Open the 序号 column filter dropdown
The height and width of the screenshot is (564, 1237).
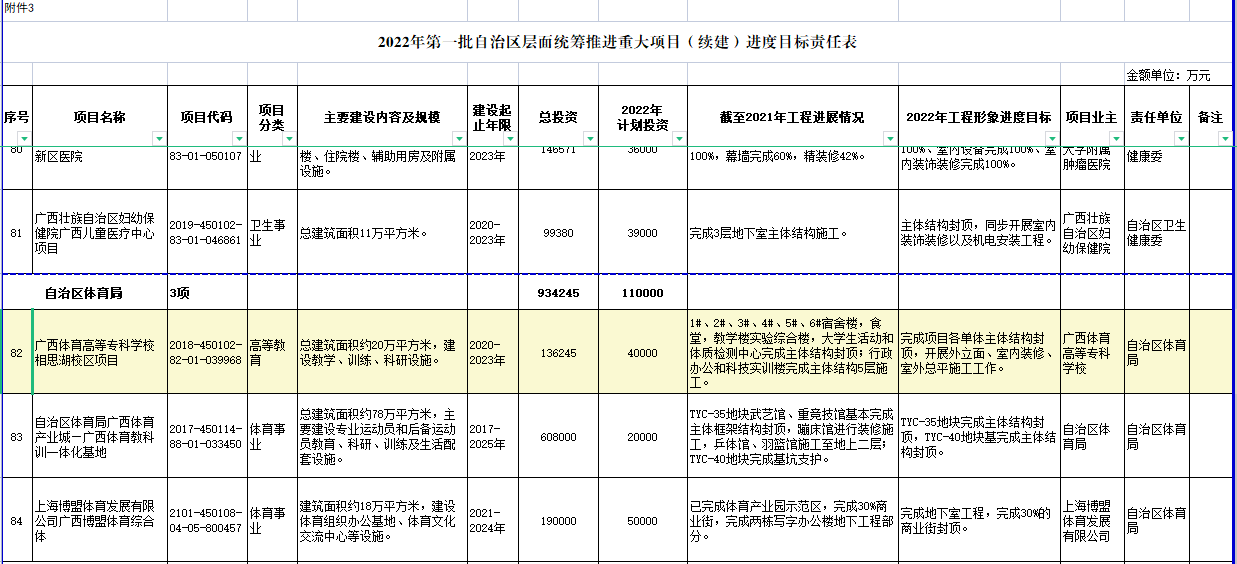tap(24, 138)
